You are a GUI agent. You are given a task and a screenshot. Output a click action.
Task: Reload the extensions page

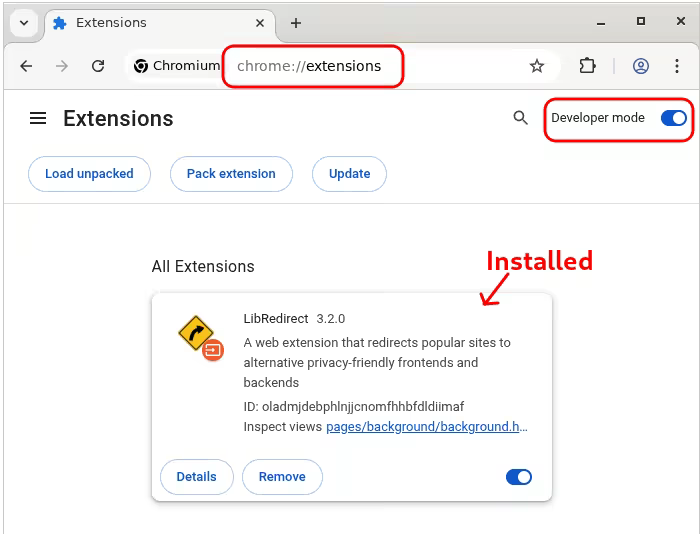click(x=98, y=66)
